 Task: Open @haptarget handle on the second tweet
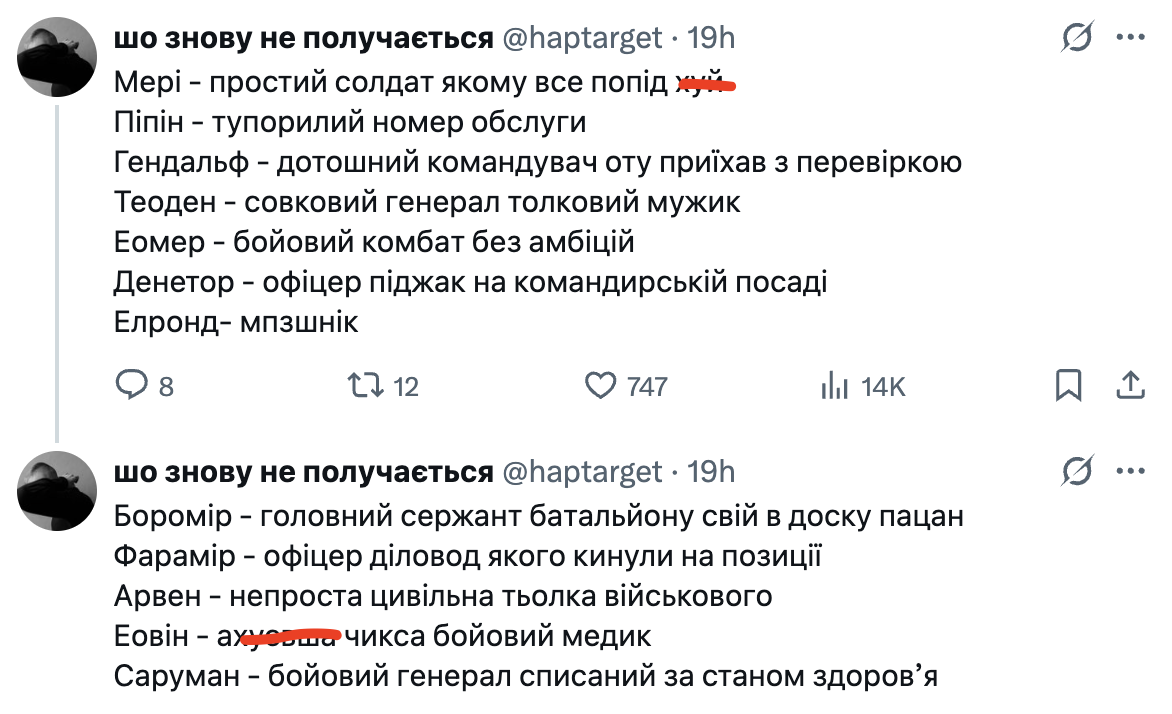coord(581,471)
